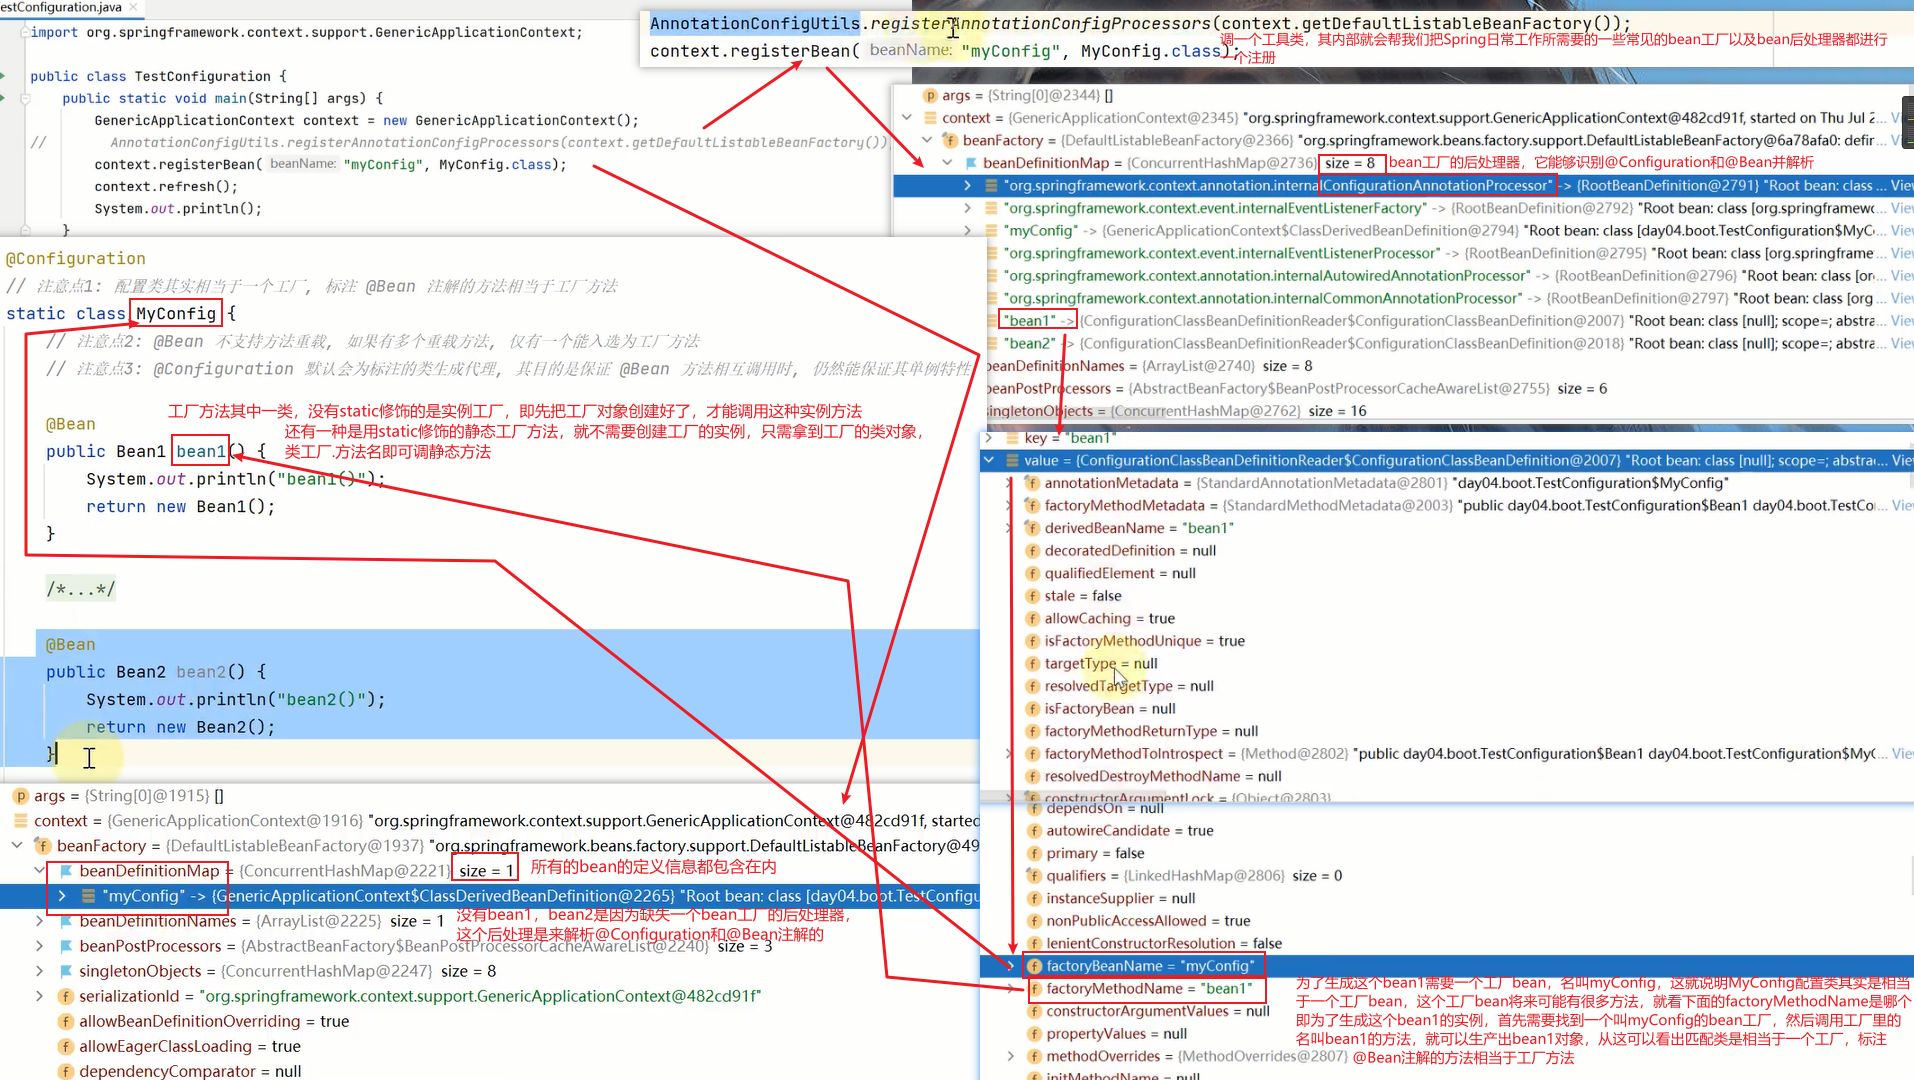
Task: Click the run gutter icon beside the main method
Action: click(x=3, y=98)
